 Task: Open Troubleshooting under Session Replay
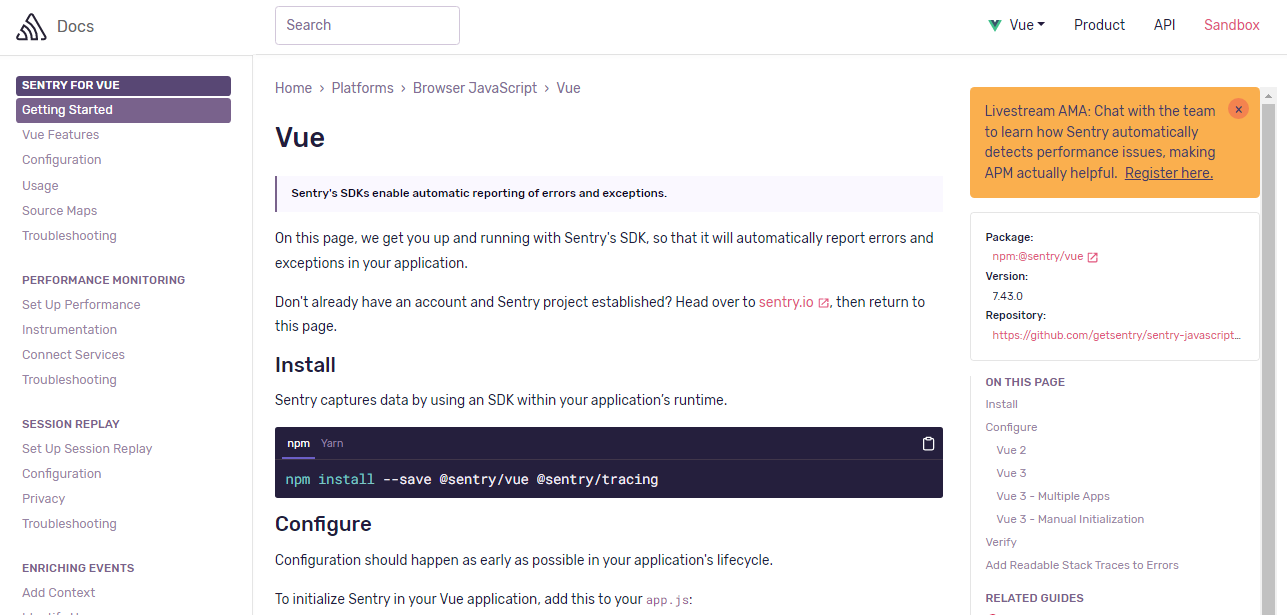69,524
